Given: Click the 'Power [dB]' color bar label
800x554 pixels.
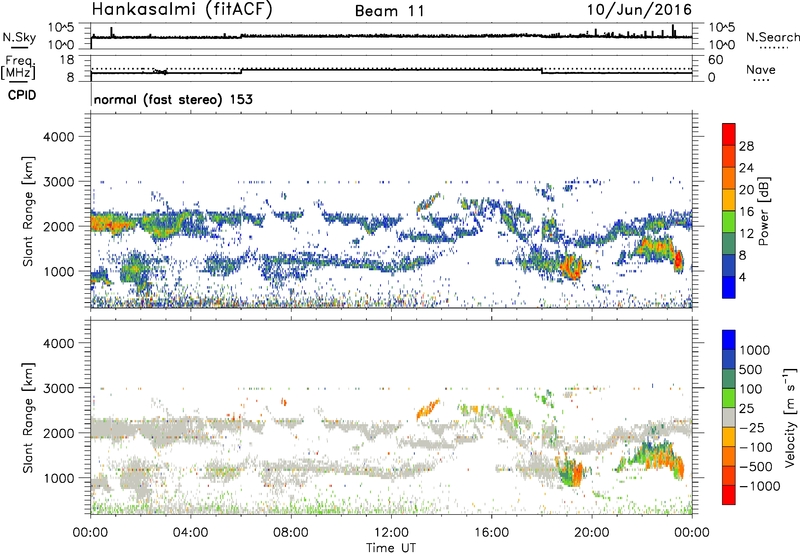Looking at the screenshot, I should point(763,211).
